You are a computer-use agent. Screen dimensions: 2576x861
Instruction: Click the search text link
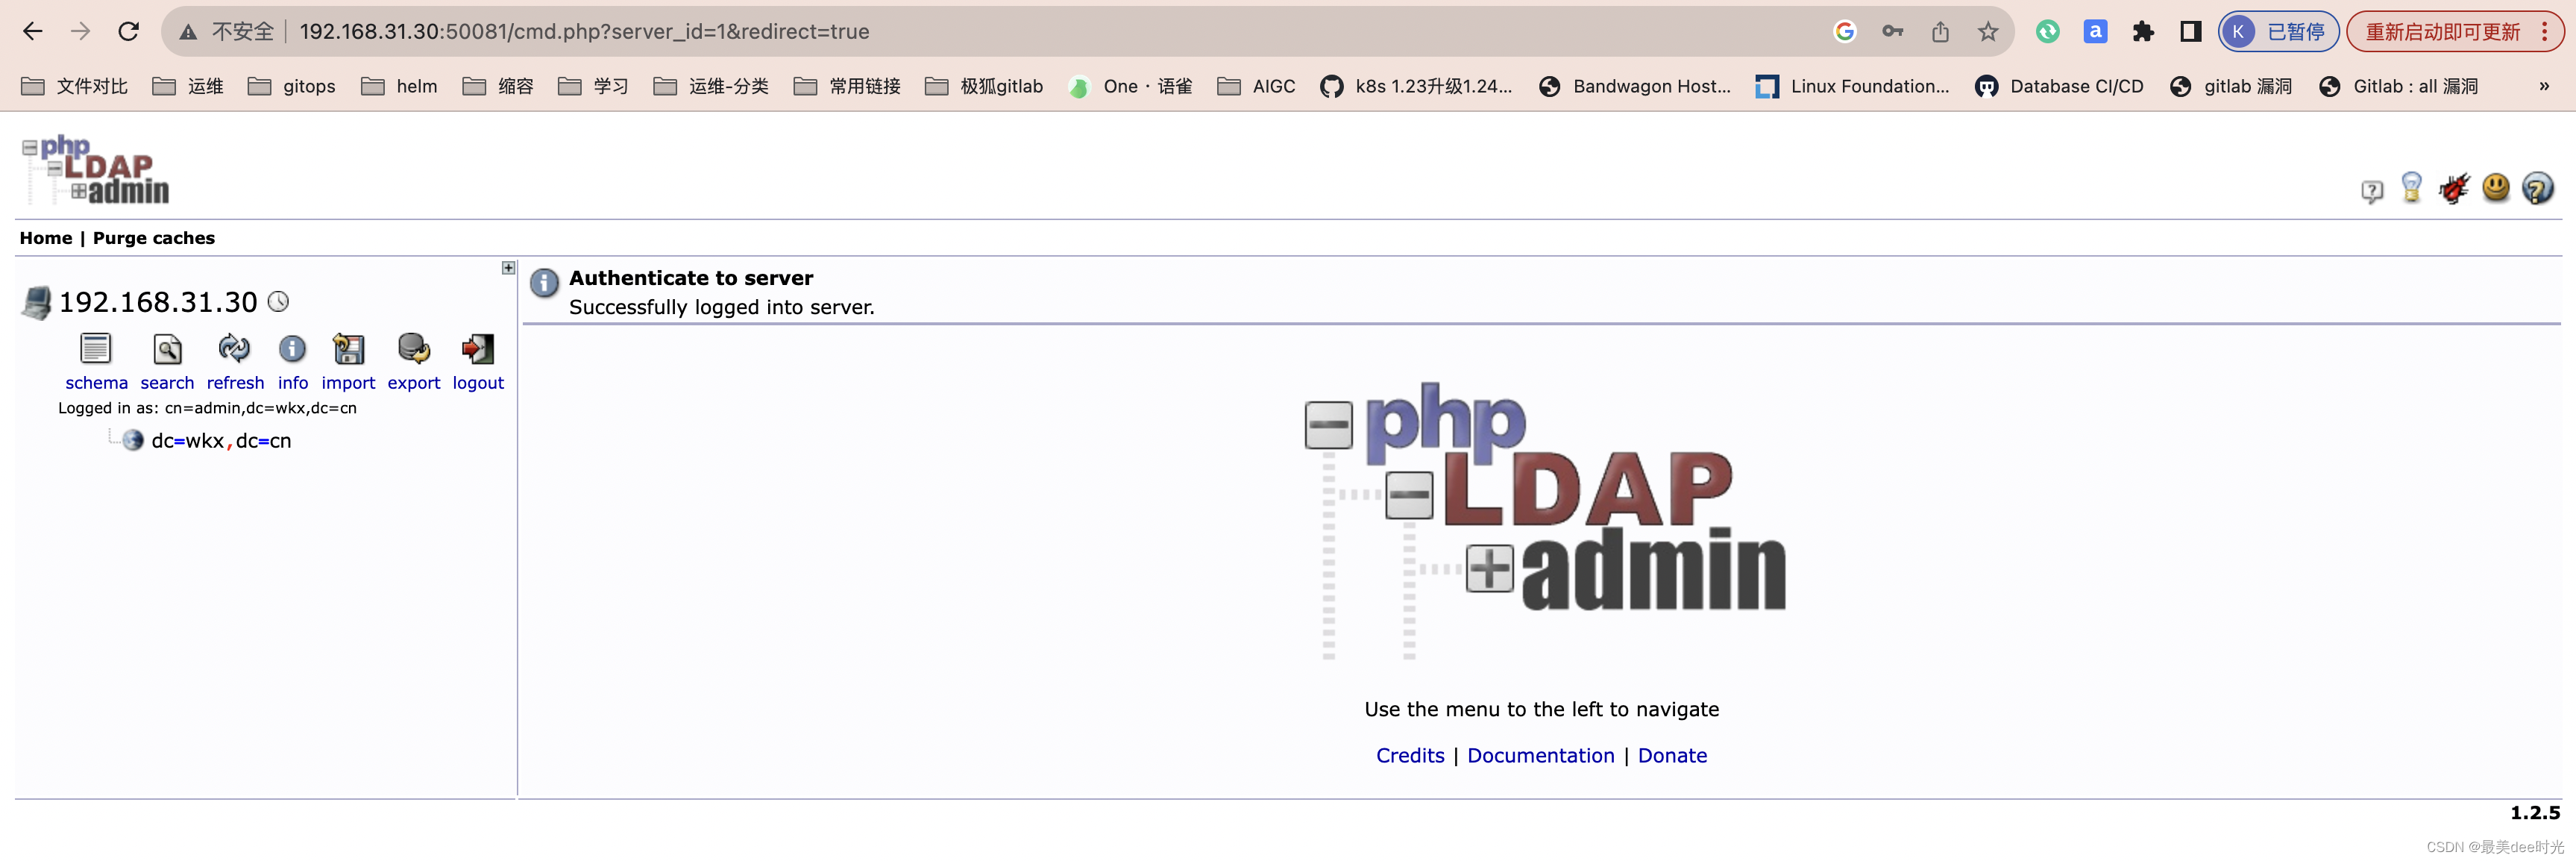tap(167, 383)
